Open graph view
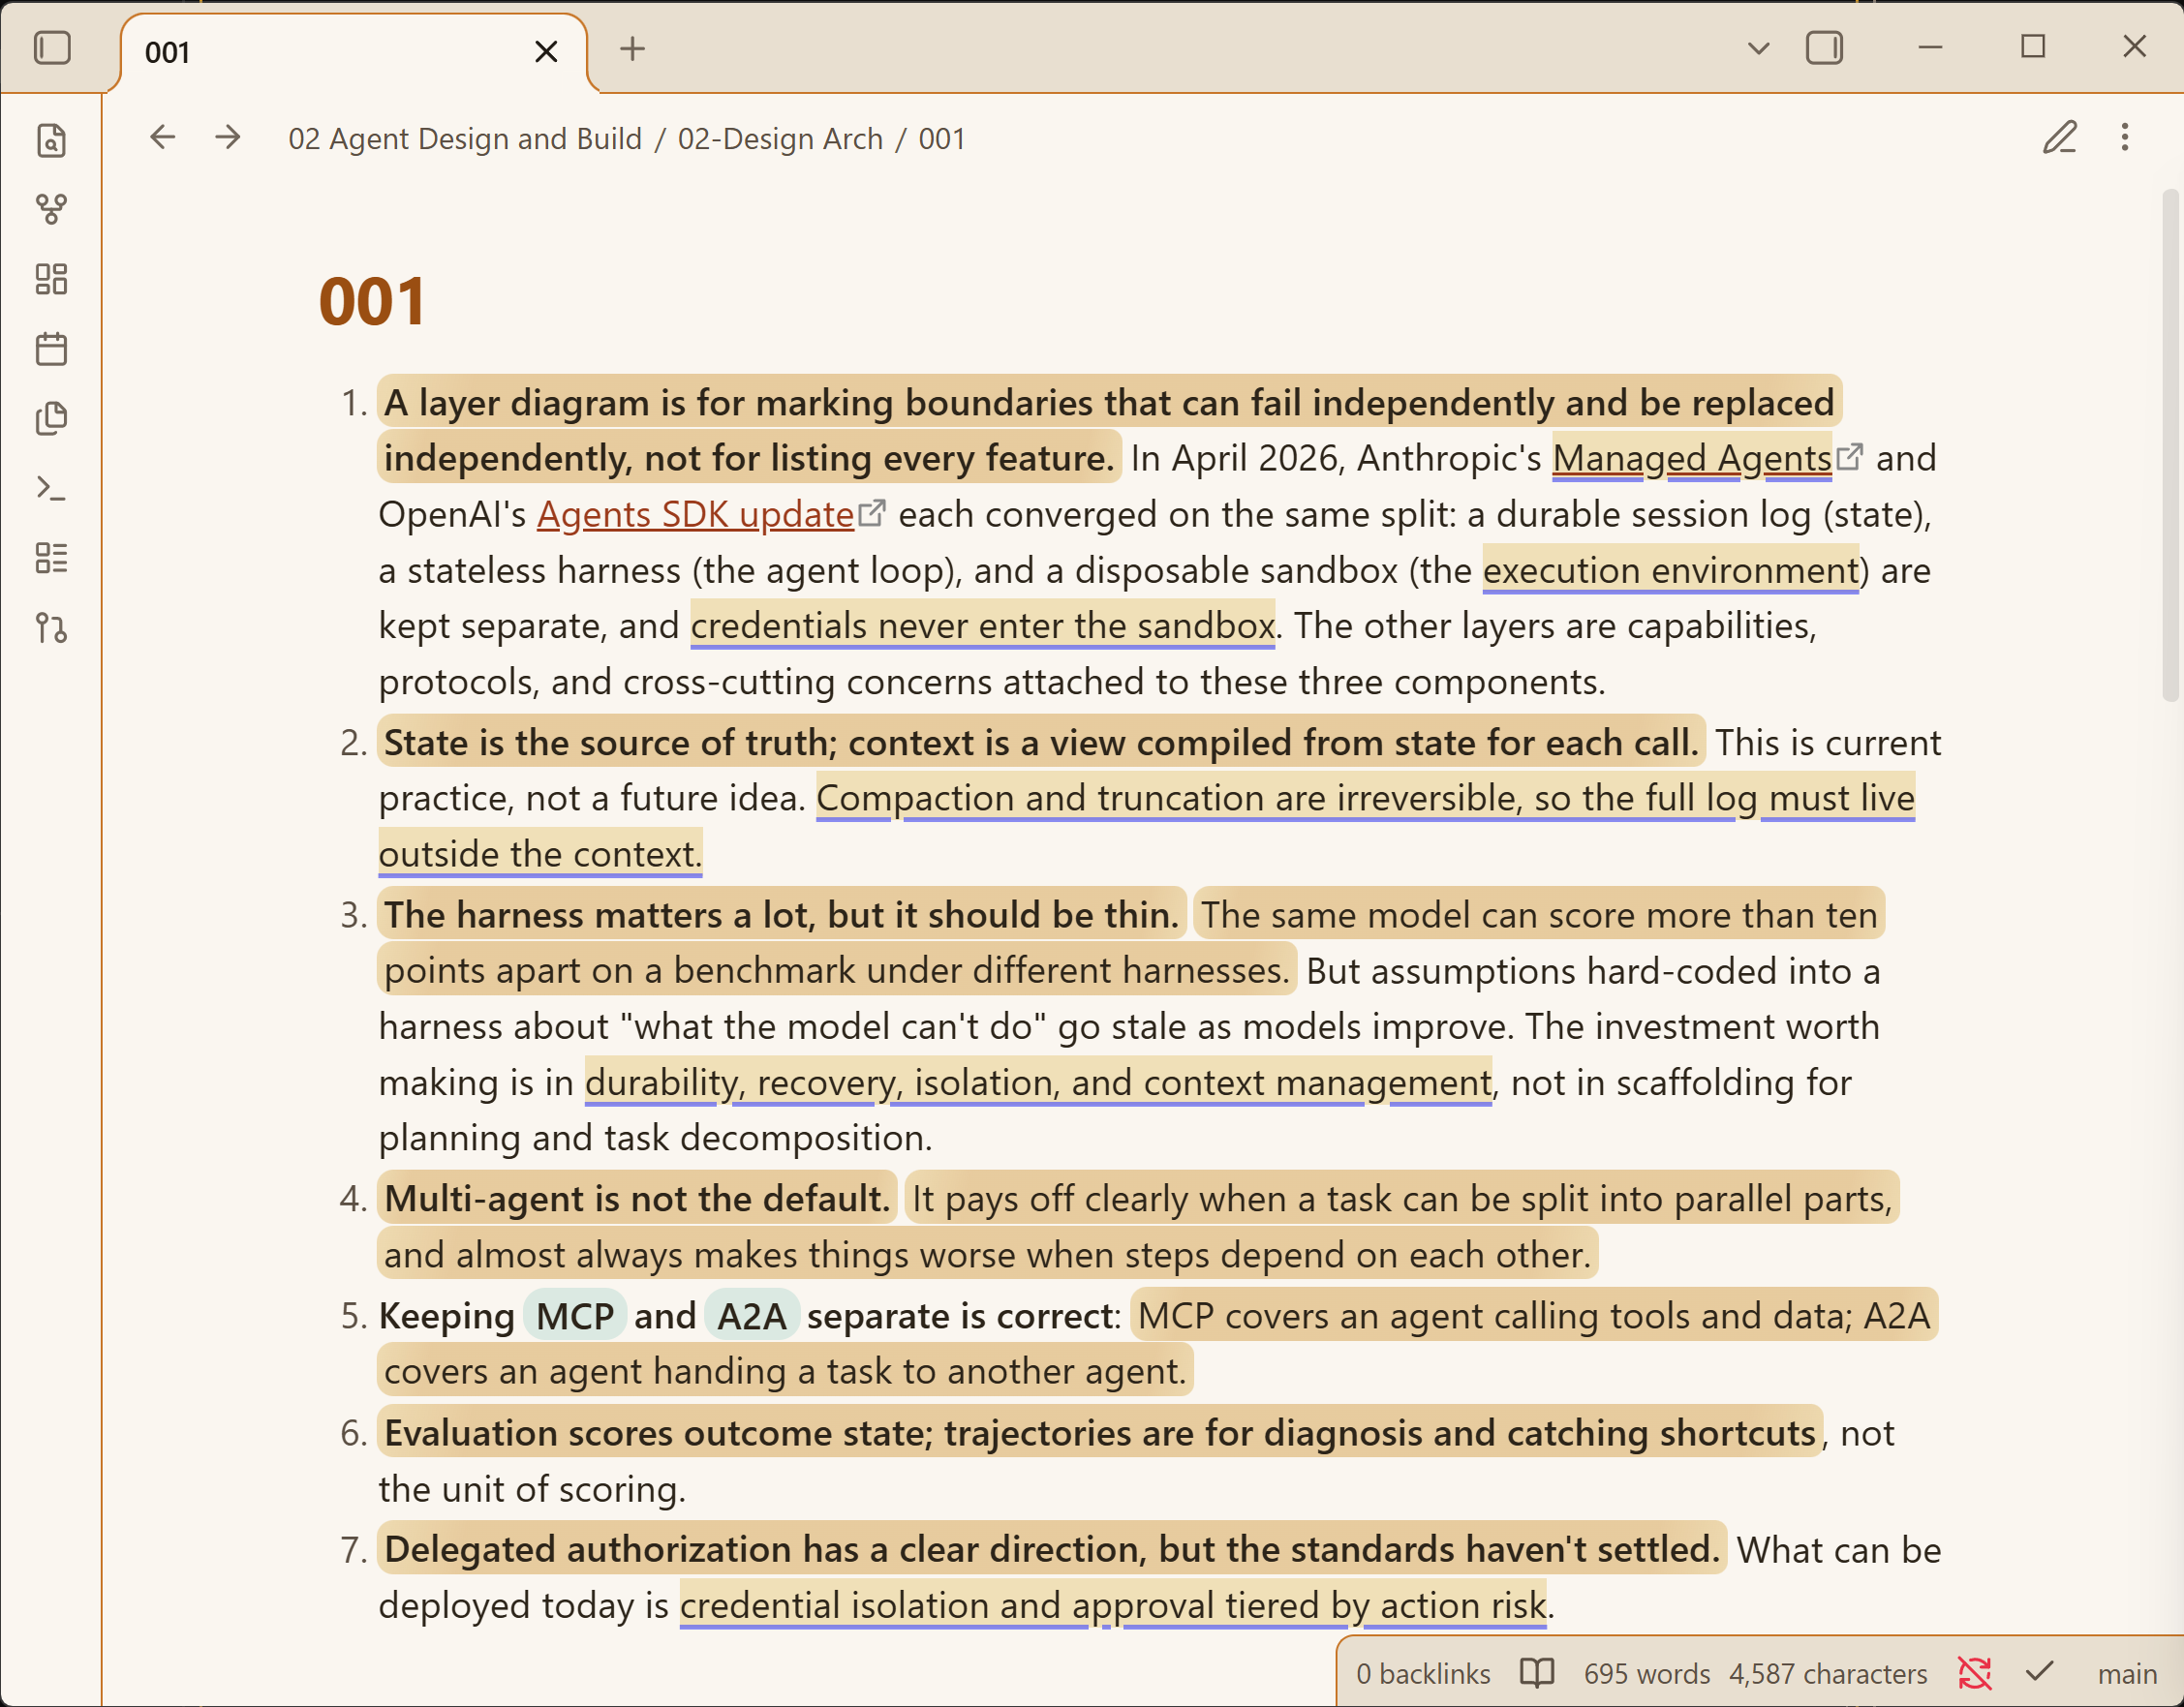 pos(52,209)
